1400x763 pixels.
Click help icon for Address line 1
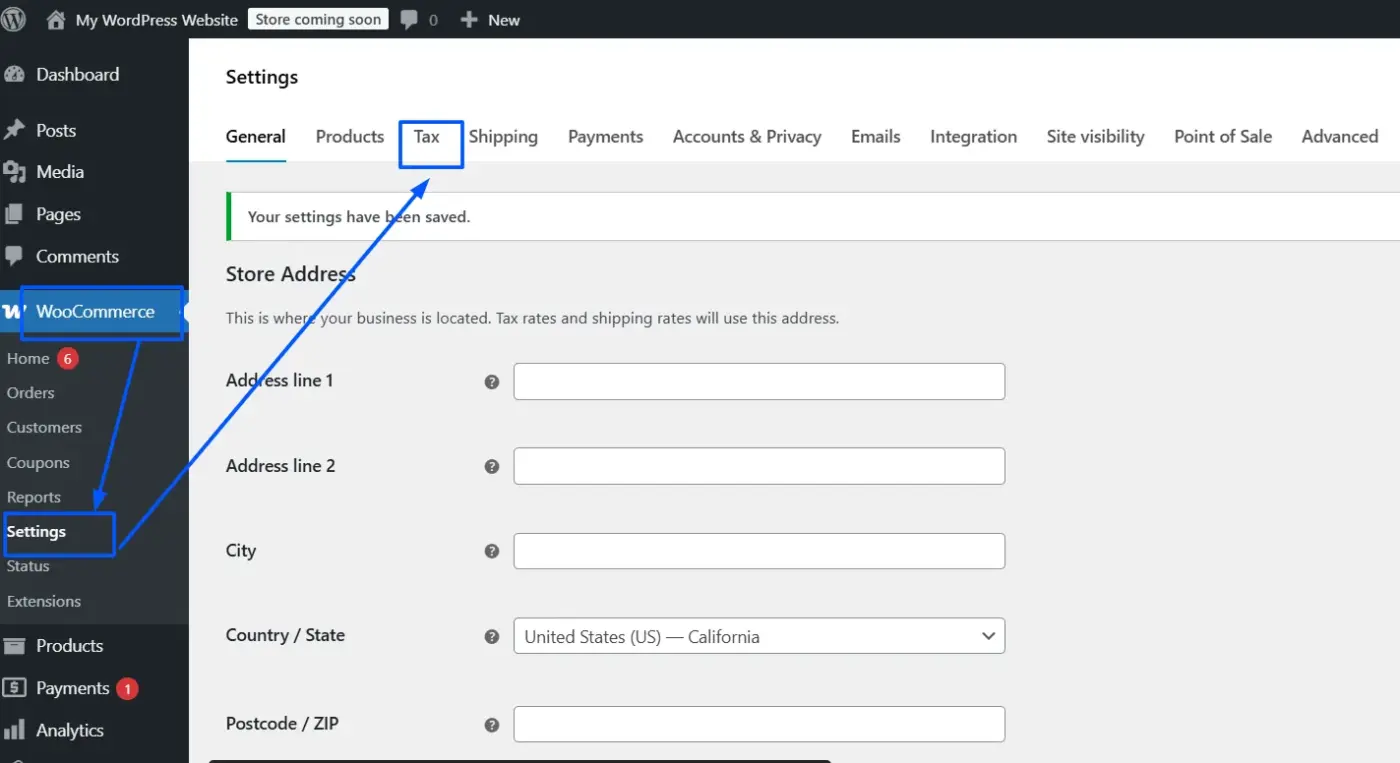pos(491,382)
